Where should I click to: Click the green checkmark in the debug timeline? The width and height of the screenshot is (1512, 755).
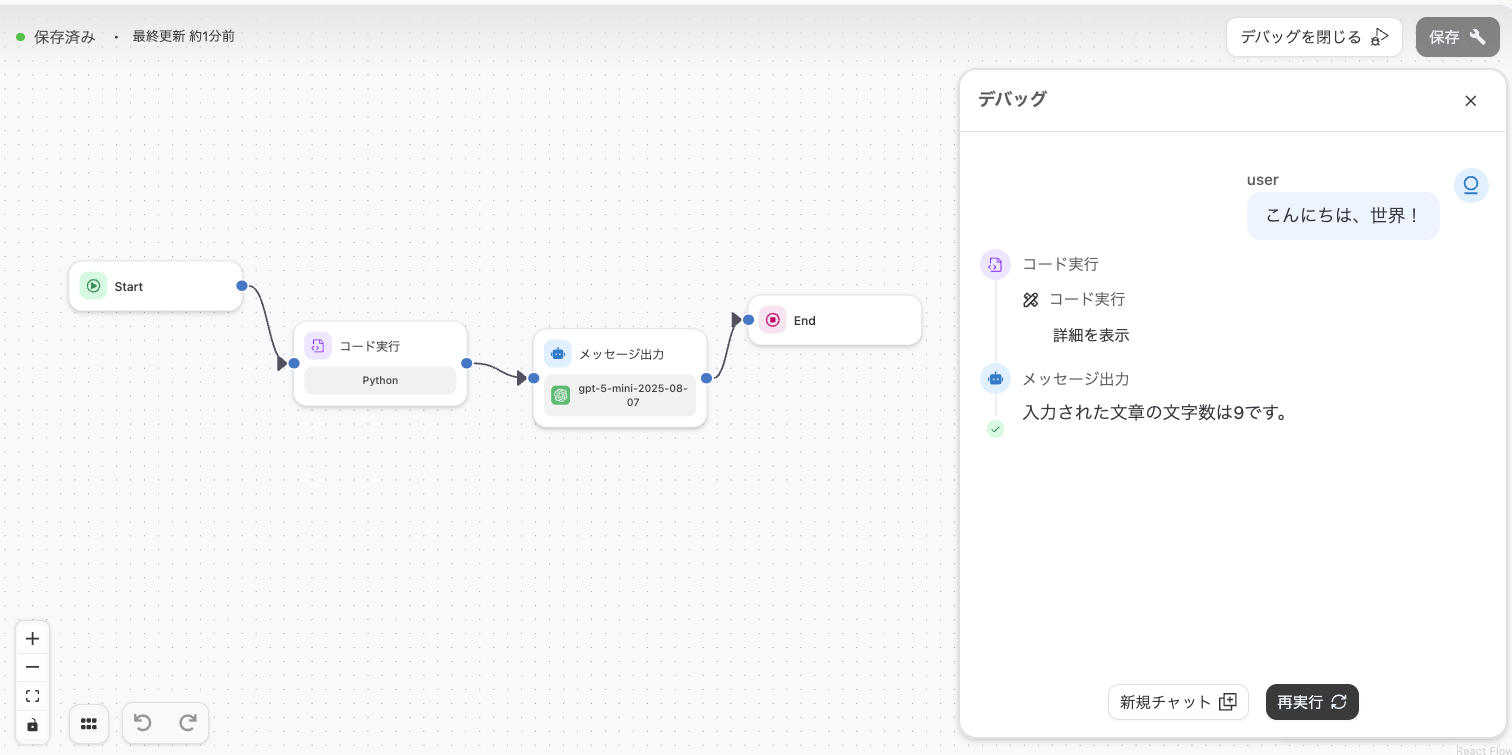pyautogui.click(x=995, y=429)
